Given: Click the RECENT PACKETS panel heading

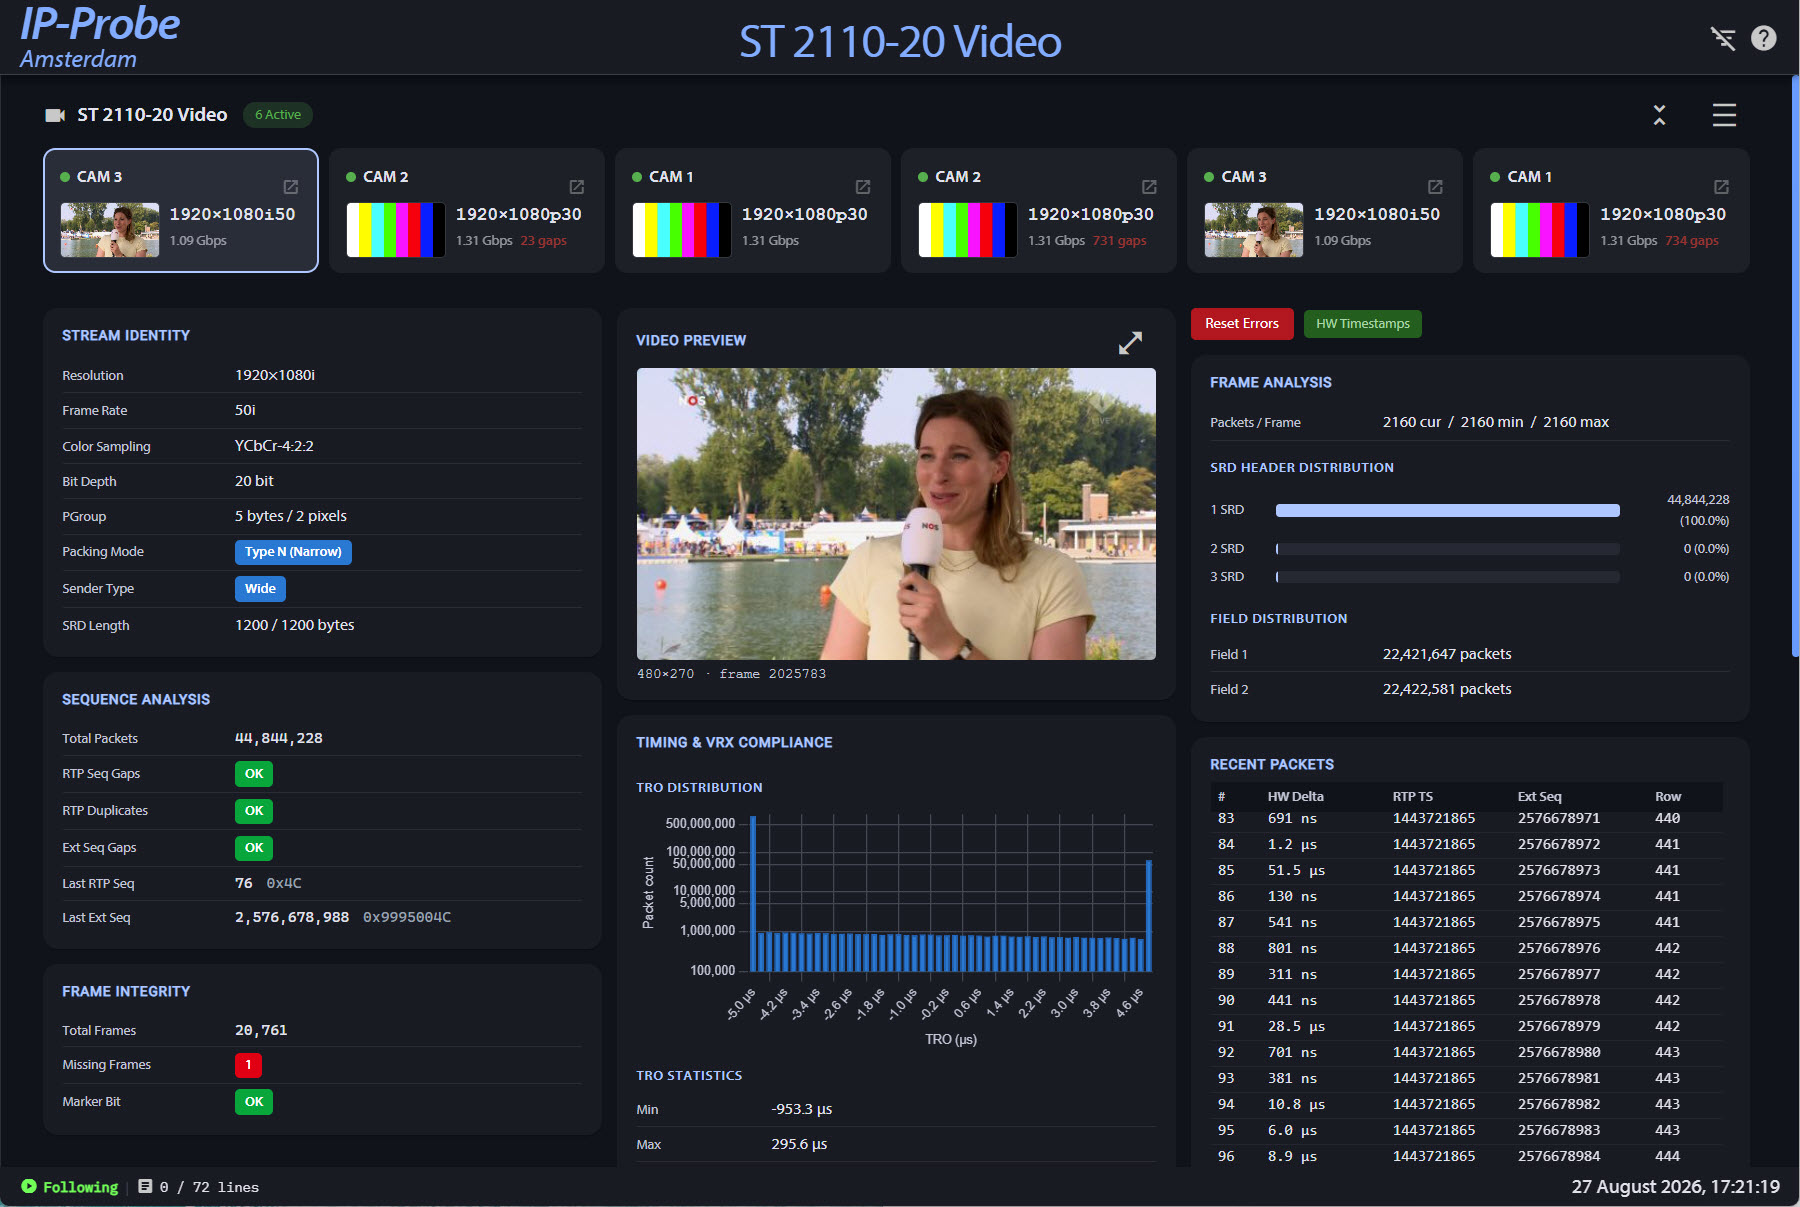Looking at the screenshot, I should tap(1272, 765).
